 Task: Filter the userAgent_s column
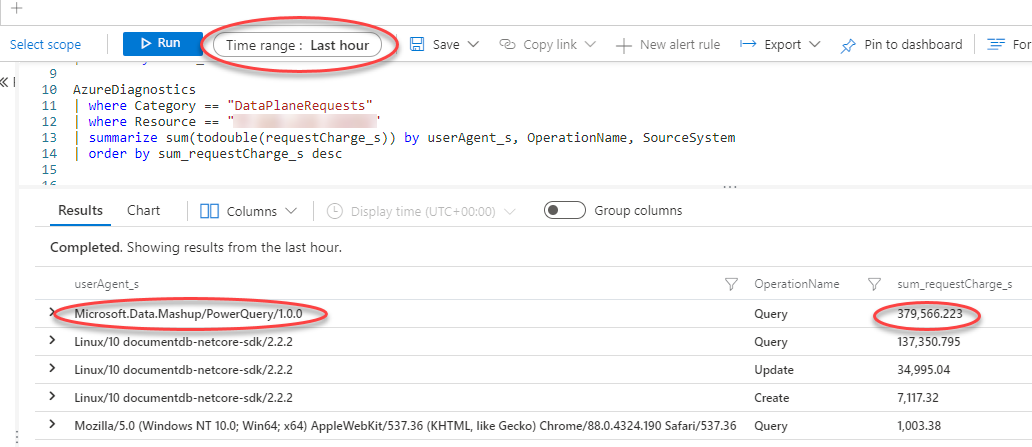click(x=731, y=284)
